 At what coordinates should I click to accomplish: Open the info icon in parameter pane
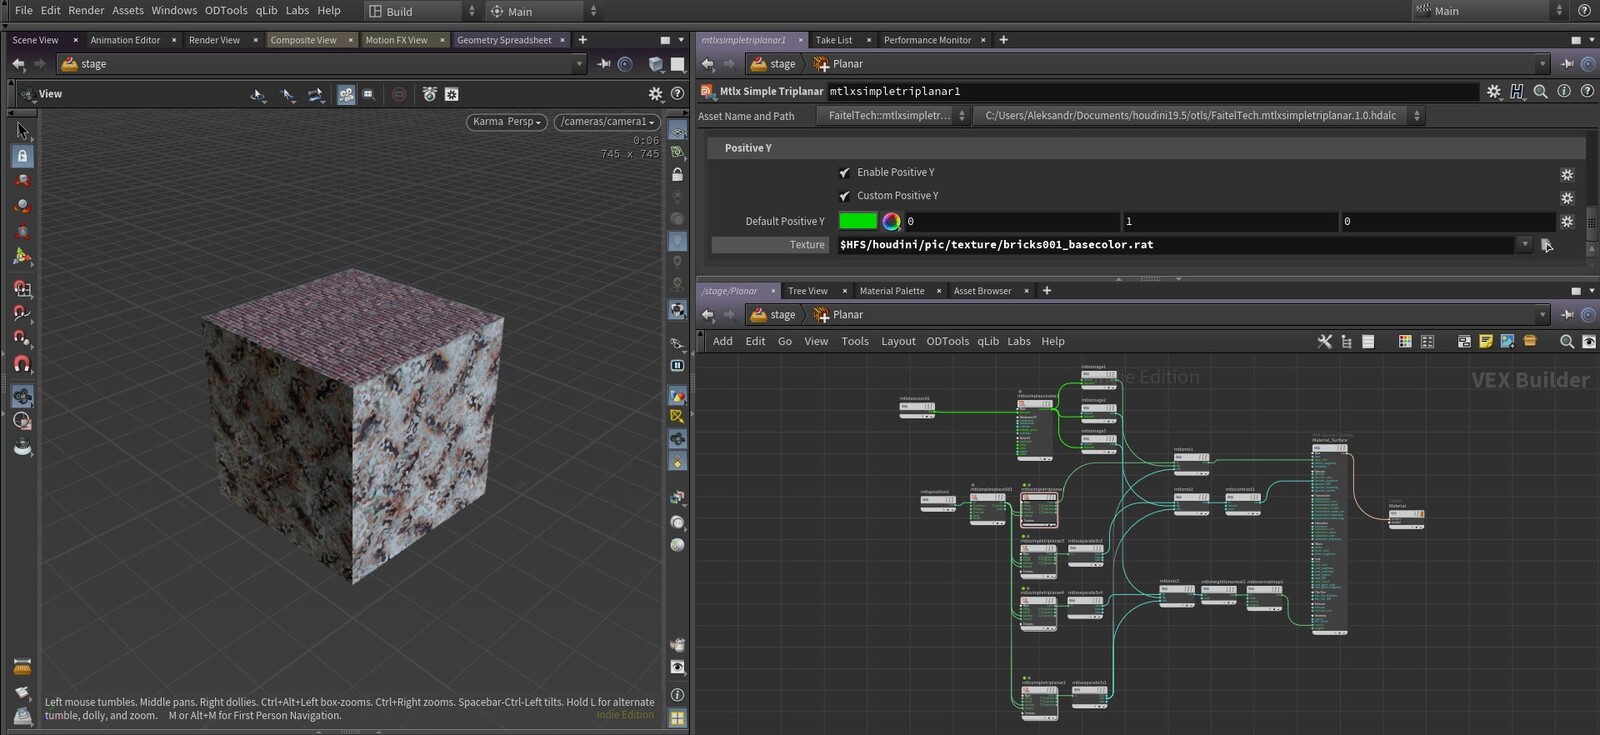click(x=1564, y=91)
